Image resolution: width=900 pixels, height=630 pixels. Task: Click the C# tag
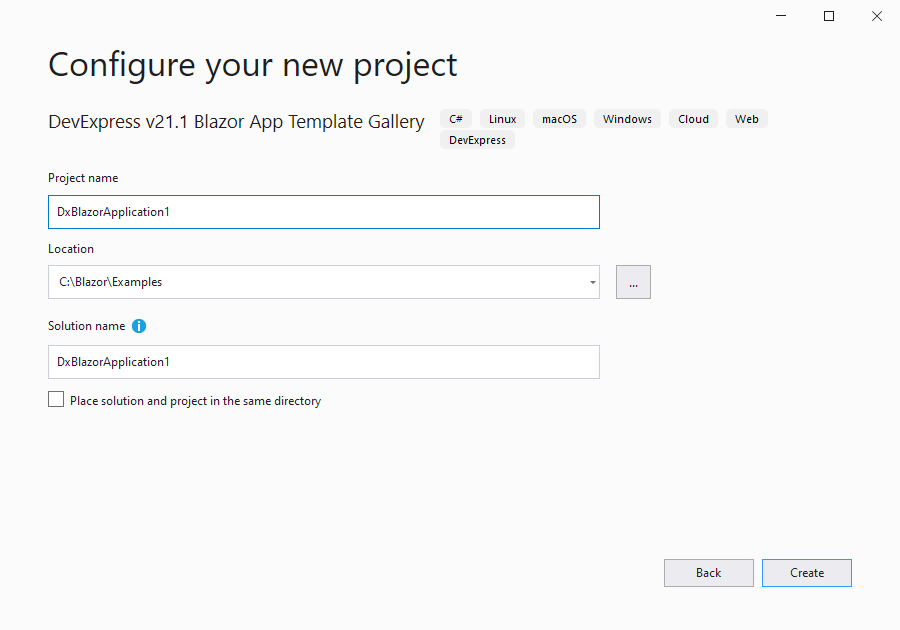coord(456,119)
